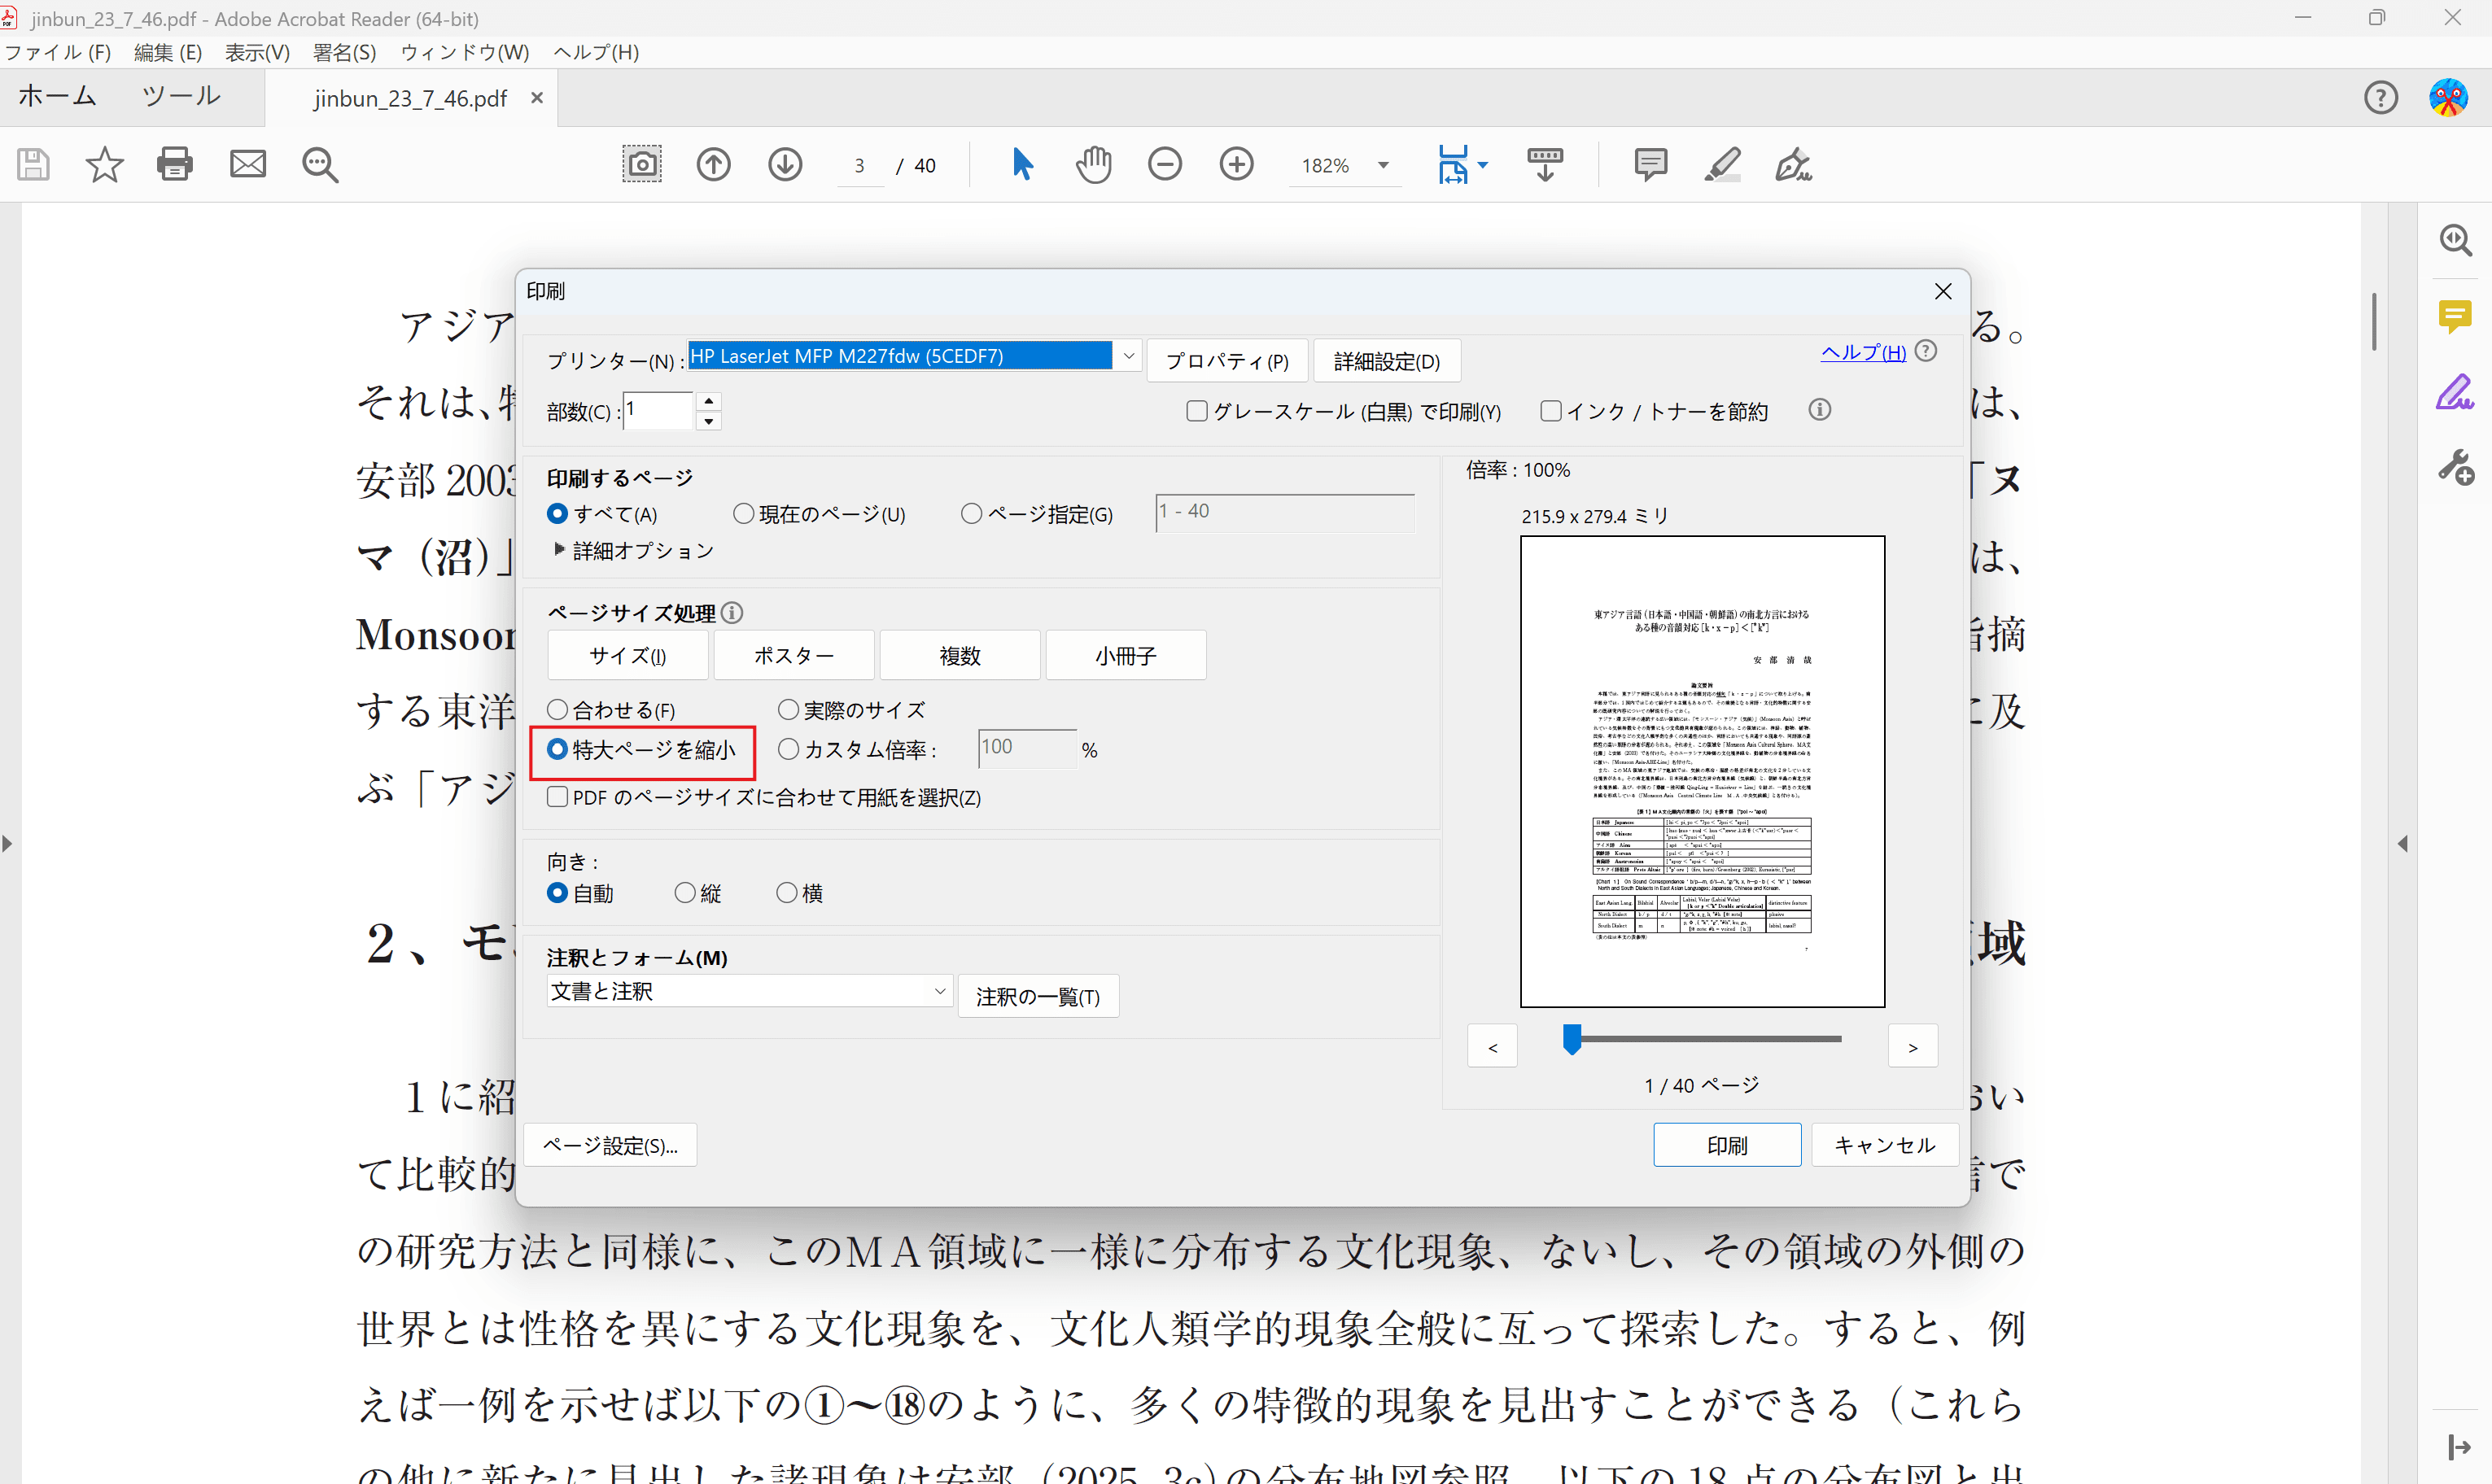Click the page number input field
Screen dimensions: 2492x1484
coord(861,165)
